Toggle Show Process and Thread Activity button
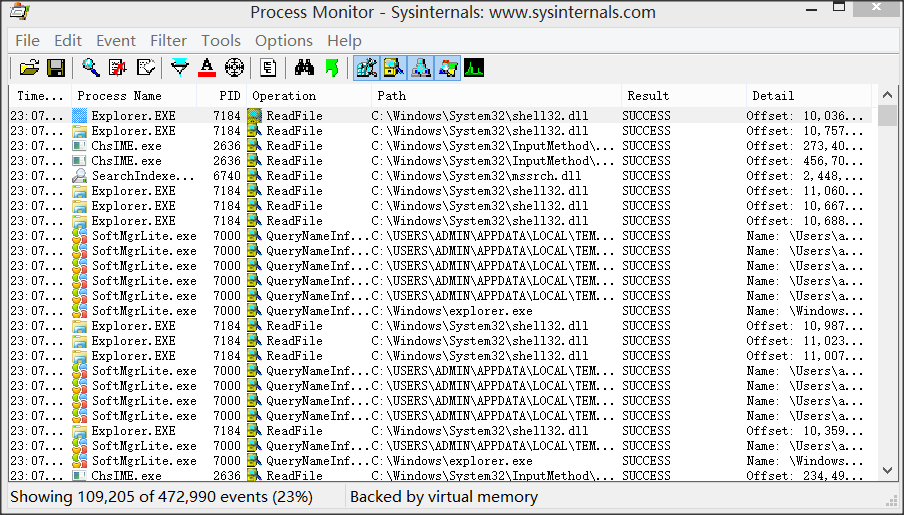The width and height of the screenshot is (904, 515). pyautogui.click(x=448, y=68)
